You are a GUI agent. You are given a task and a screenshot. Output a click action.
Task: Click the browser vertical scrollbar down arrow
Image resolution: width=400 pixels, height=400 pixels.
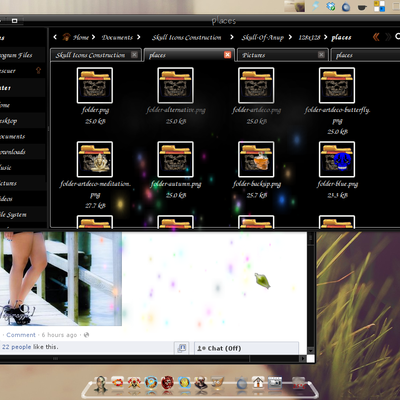coord(310,350)
